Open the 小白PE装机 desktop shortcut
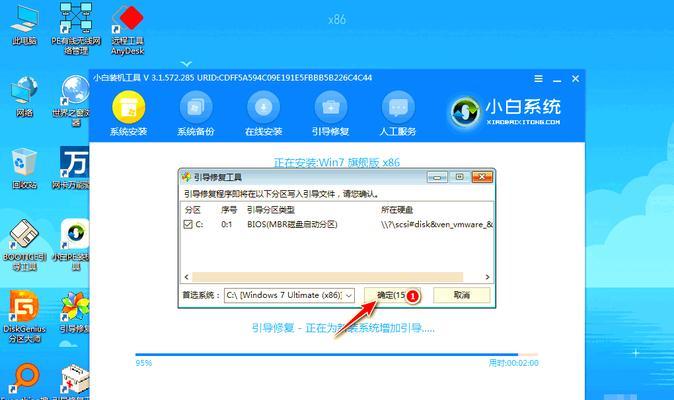Viewport: 674px width, 400px height. pos(71,245)
